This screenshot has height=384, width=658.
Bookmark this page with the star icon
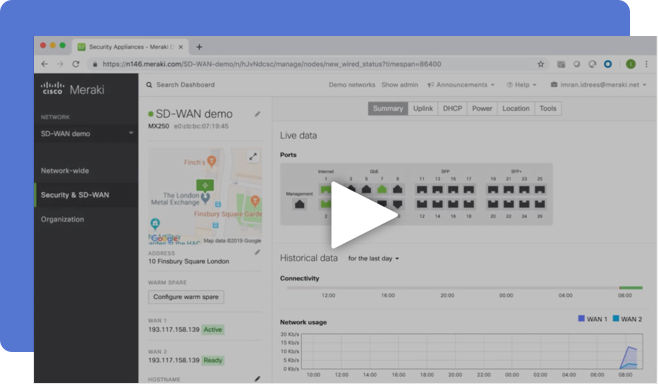540,64
